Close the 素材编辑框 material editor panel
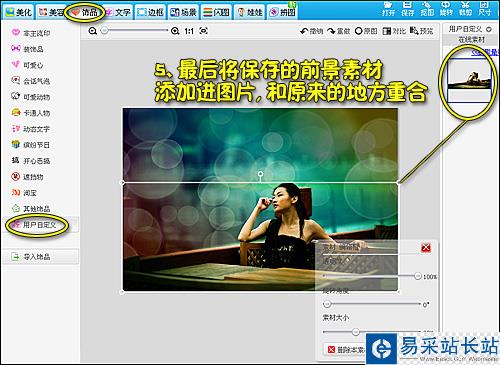Viewport: 500px width, 365px height. 426,248
